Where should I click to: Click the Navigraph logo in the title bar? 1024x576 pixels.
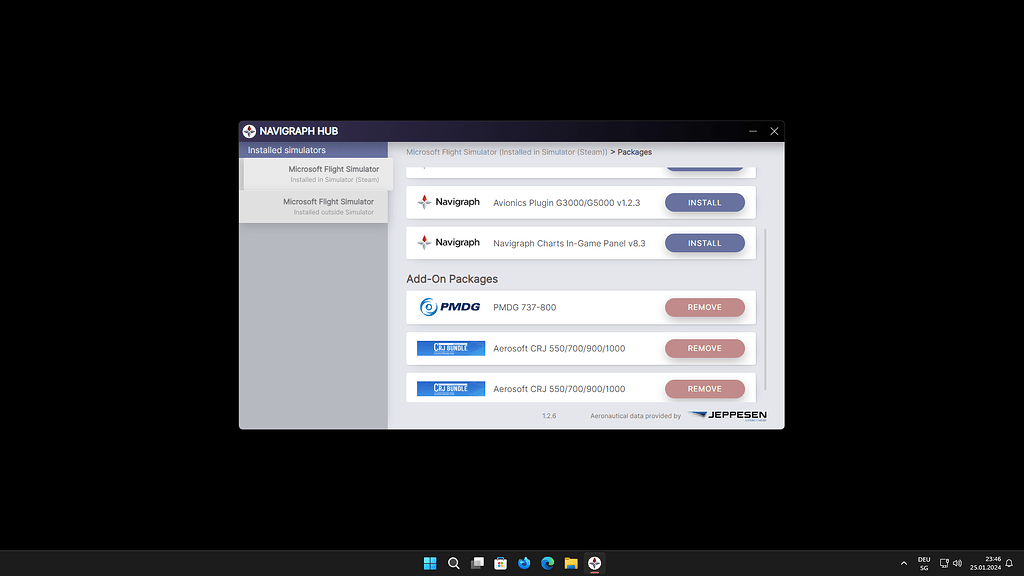(248, 130)
